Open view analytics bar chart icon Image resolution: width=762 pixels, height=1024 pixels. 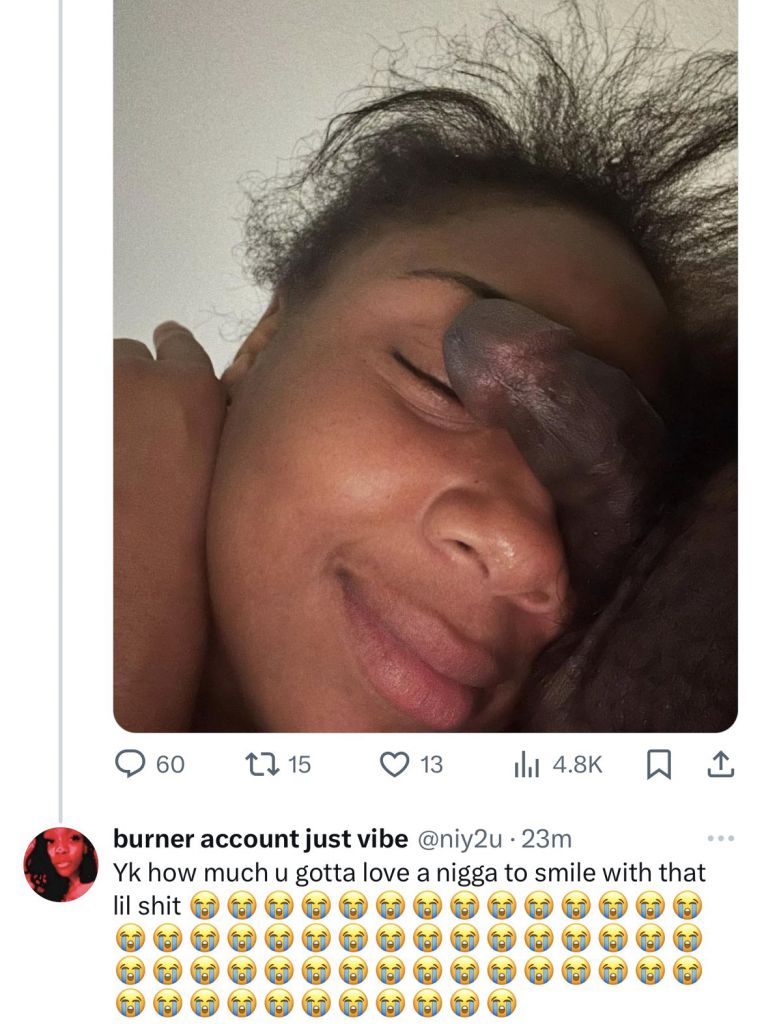[526, 765]
